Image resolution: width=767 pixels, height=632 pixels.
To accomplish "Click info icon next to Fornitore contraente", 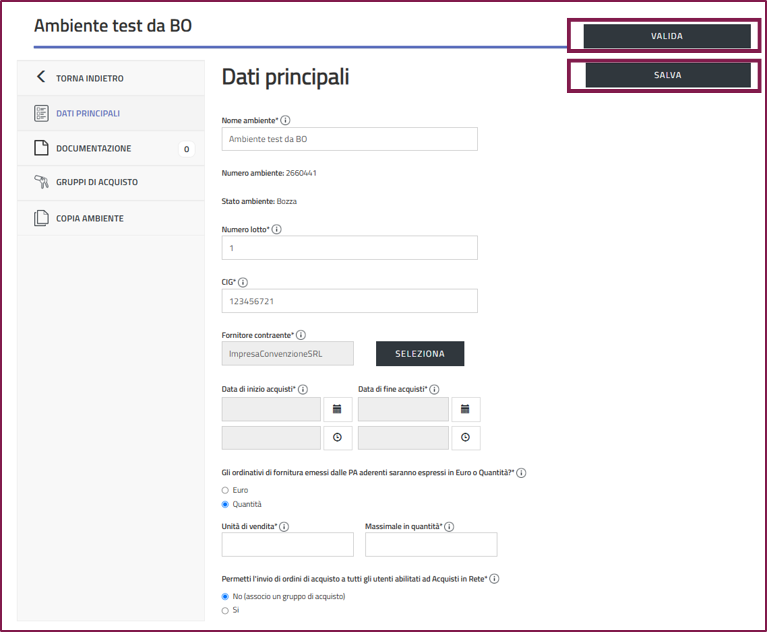I will 301,335.
